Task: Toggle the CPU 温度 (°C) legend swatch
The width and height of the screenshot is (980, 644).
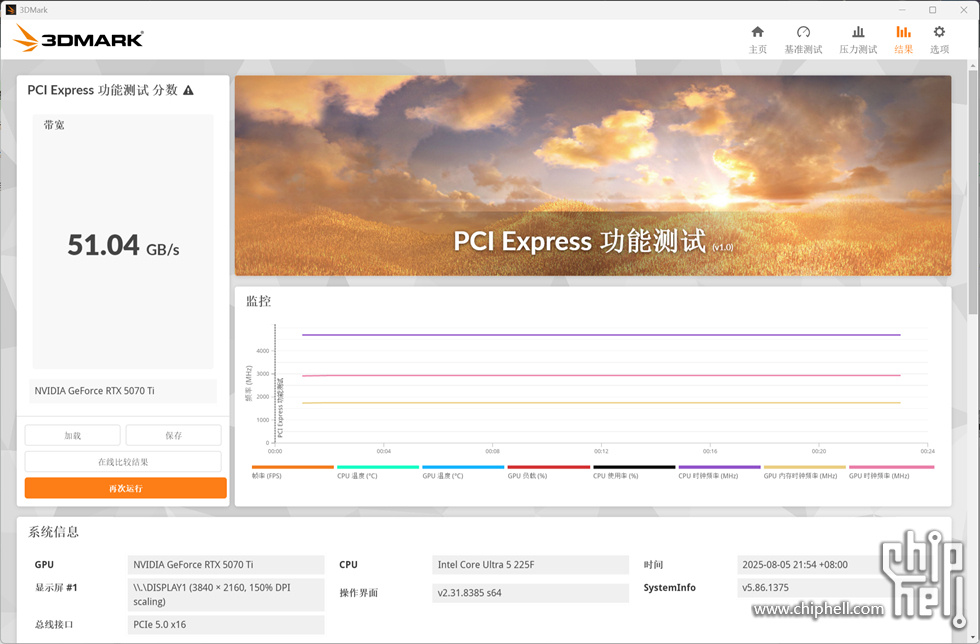Action: (x=378, y=467)
